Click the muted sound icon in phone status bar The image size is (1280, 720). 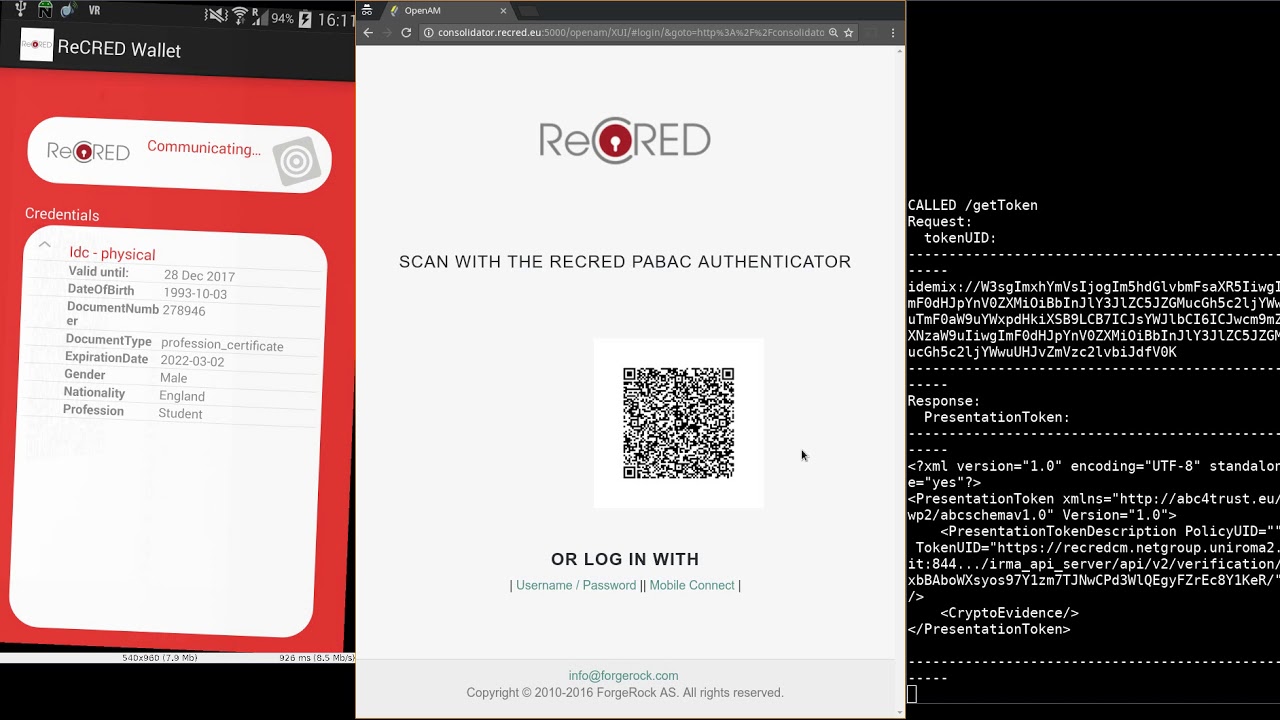coord(216,15)
